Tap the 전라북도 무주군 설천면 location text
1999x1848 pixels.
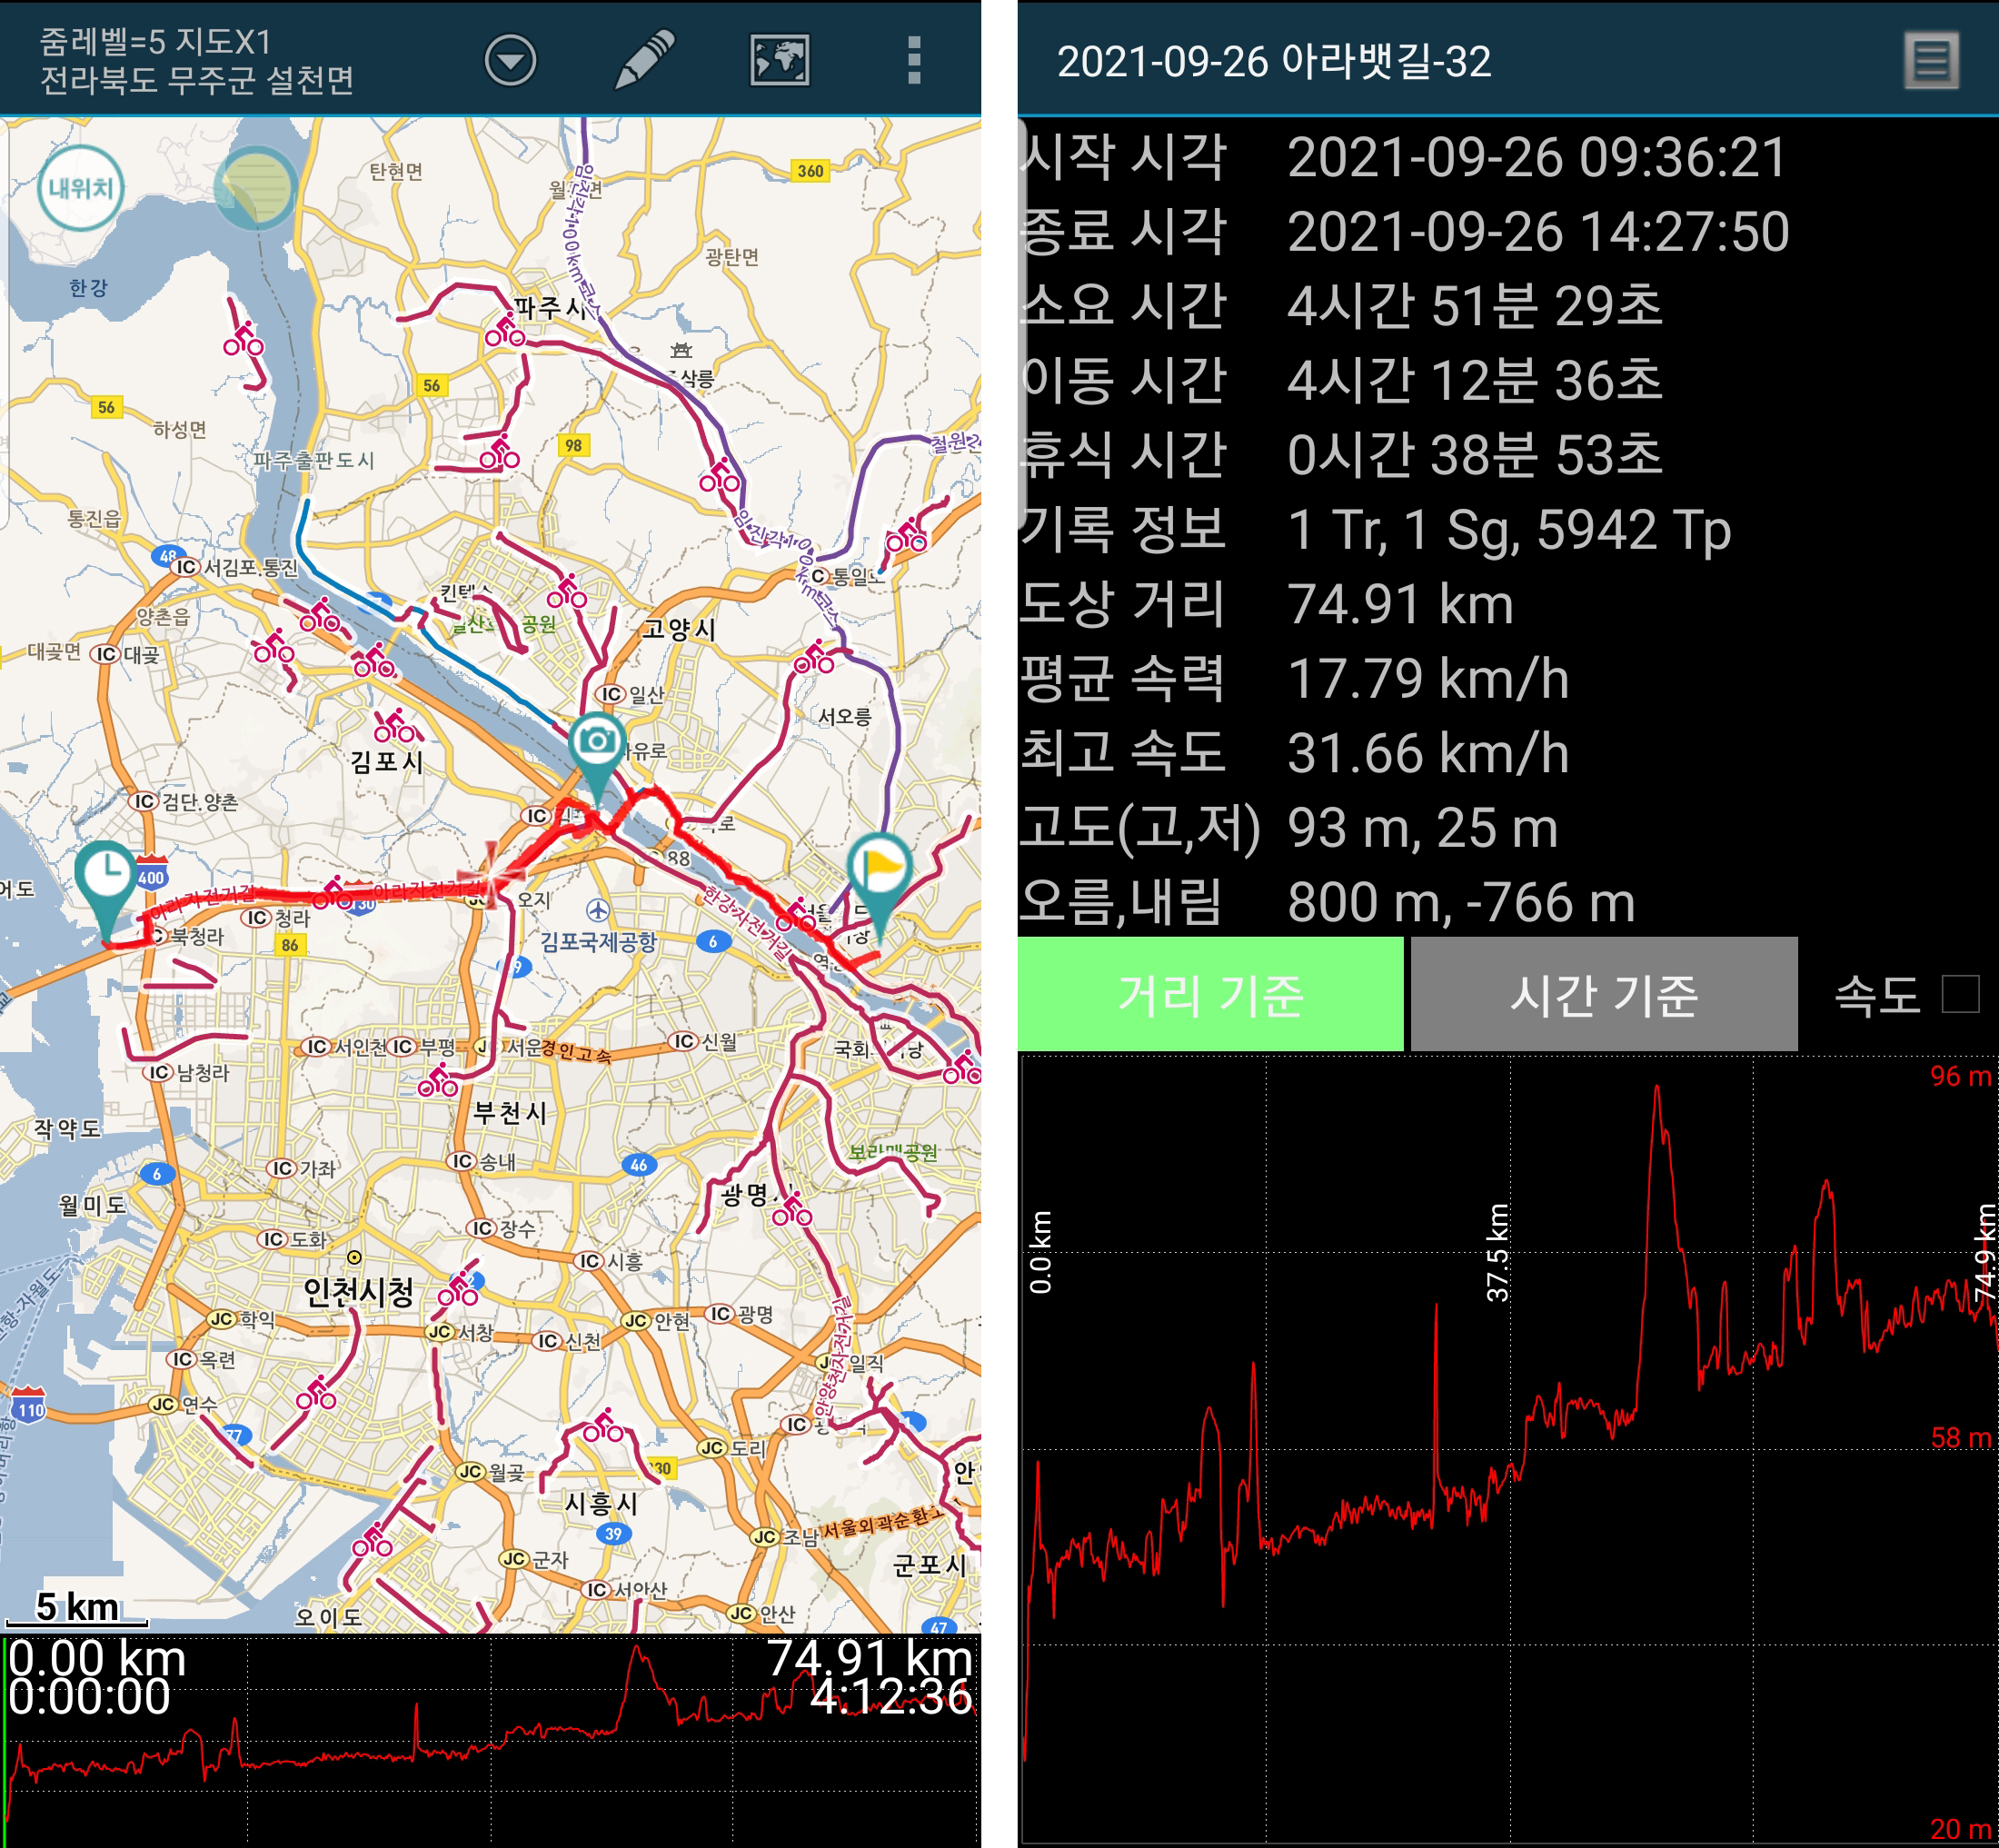click(197, 80)
